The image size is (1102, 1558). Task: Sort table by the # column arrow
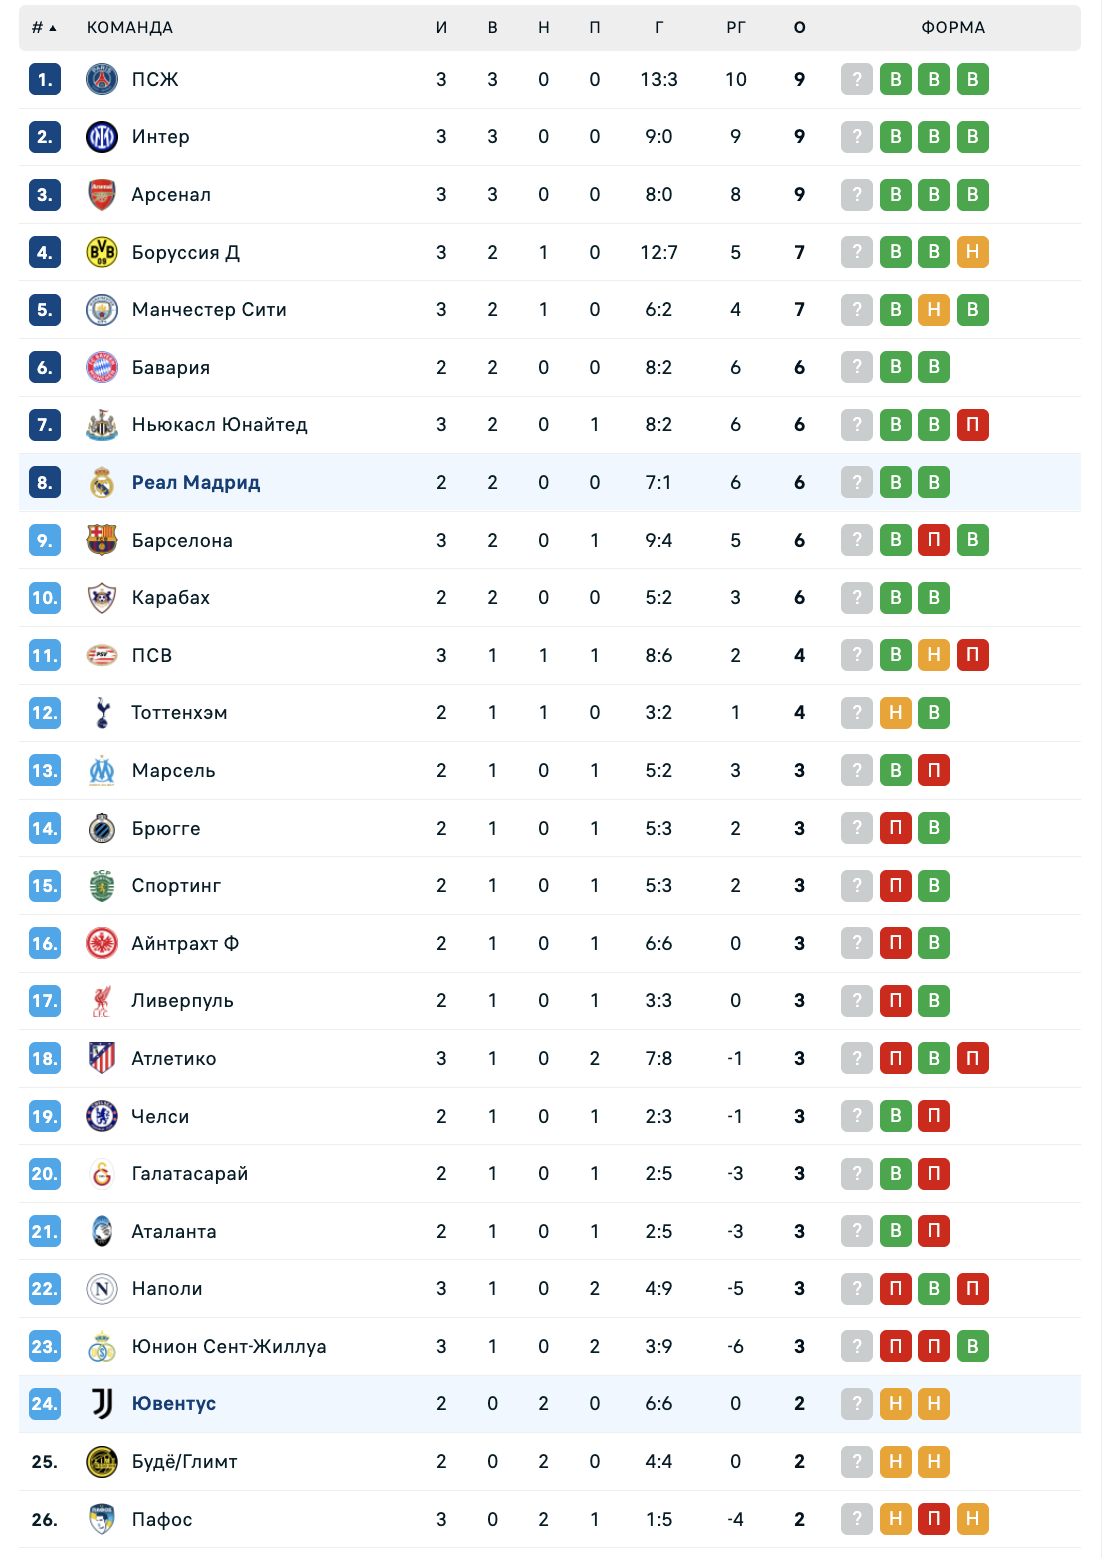[x=52, y=28]
